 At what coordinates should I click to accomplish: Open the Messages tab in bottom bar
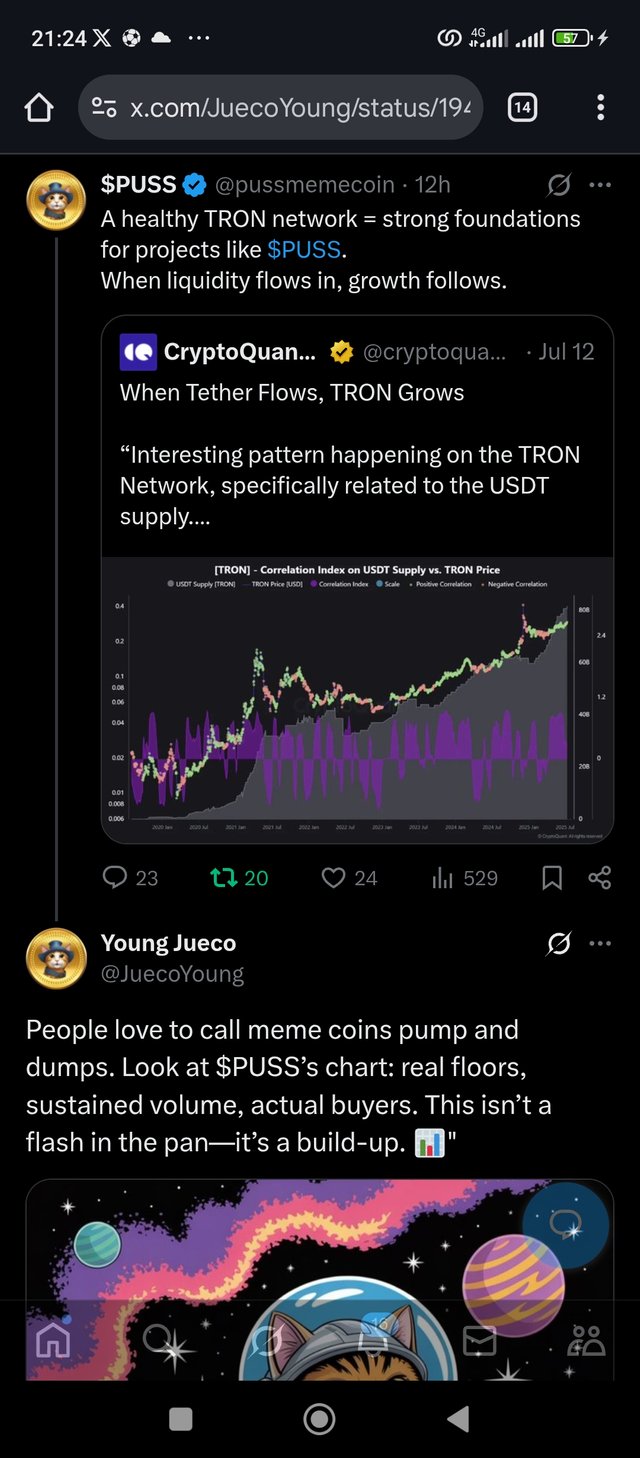coord(480,1340)
